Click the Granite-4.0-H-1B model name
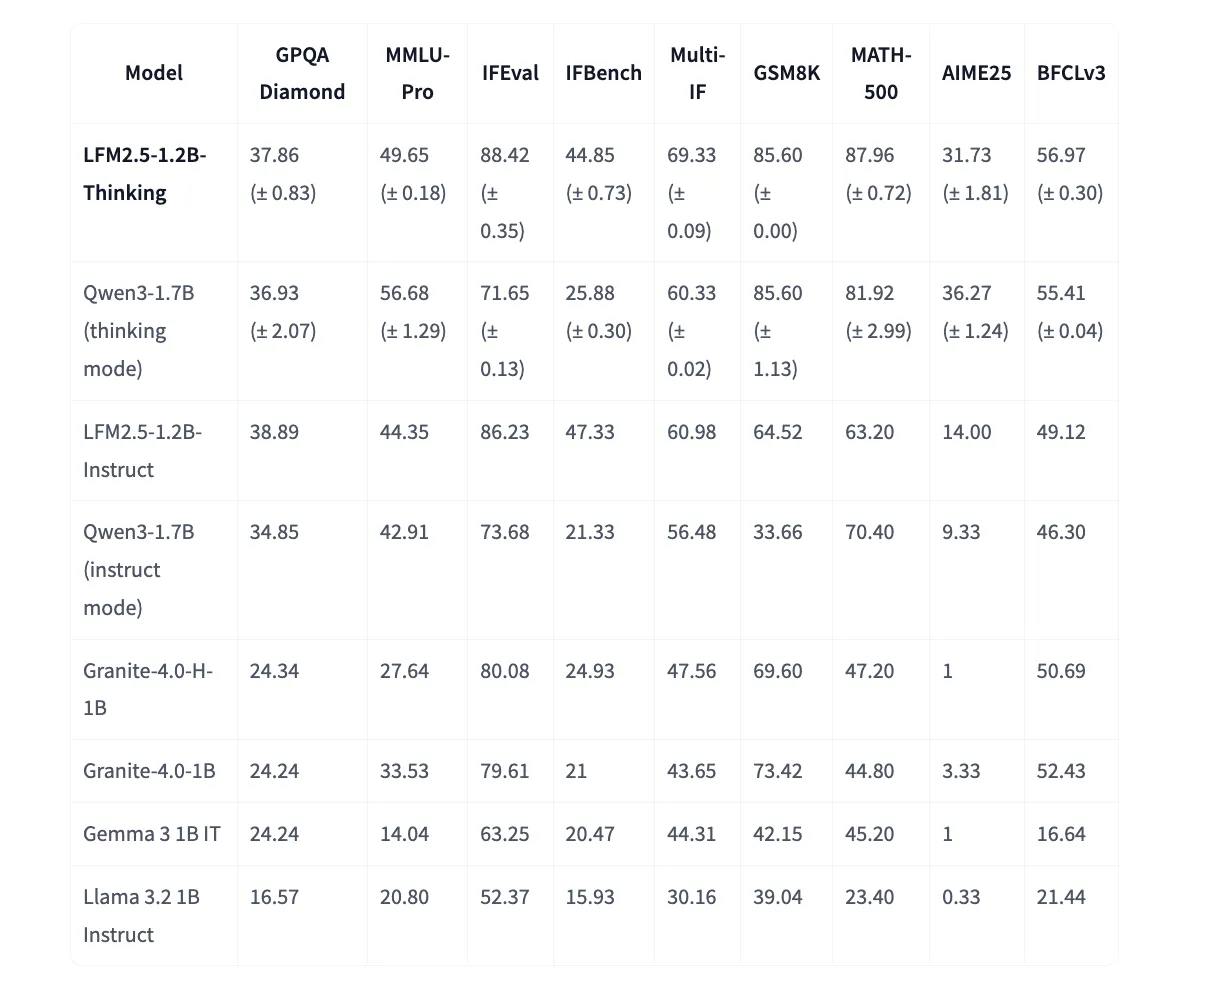Viewport: 1218px width, 1000px height. click(147, 689)
